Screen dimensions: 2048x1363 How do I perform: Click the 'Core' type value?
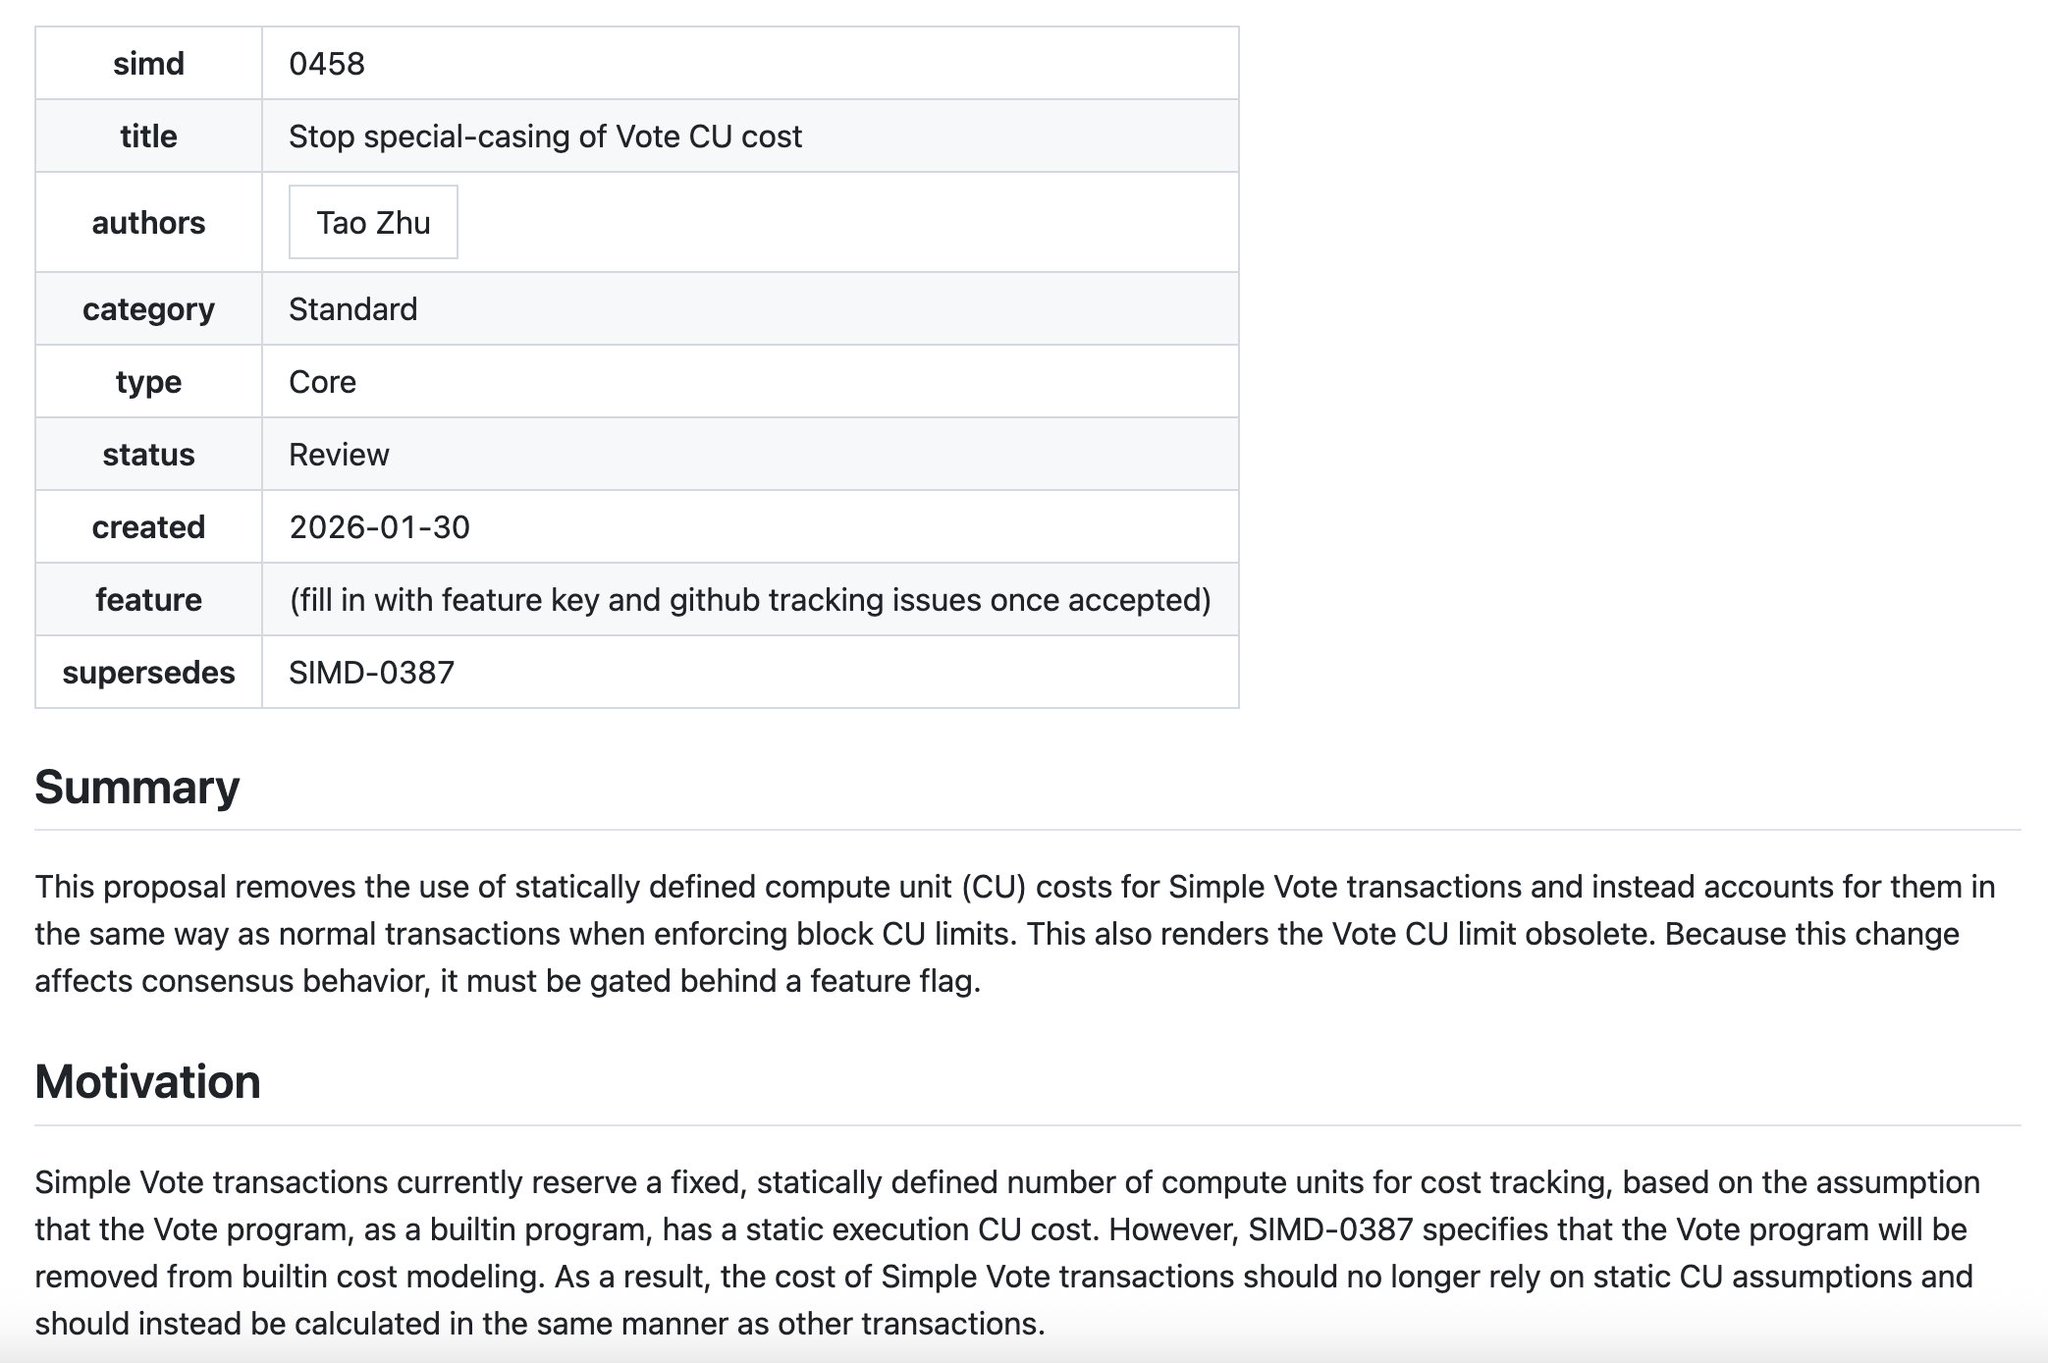(x=322, y=381)
